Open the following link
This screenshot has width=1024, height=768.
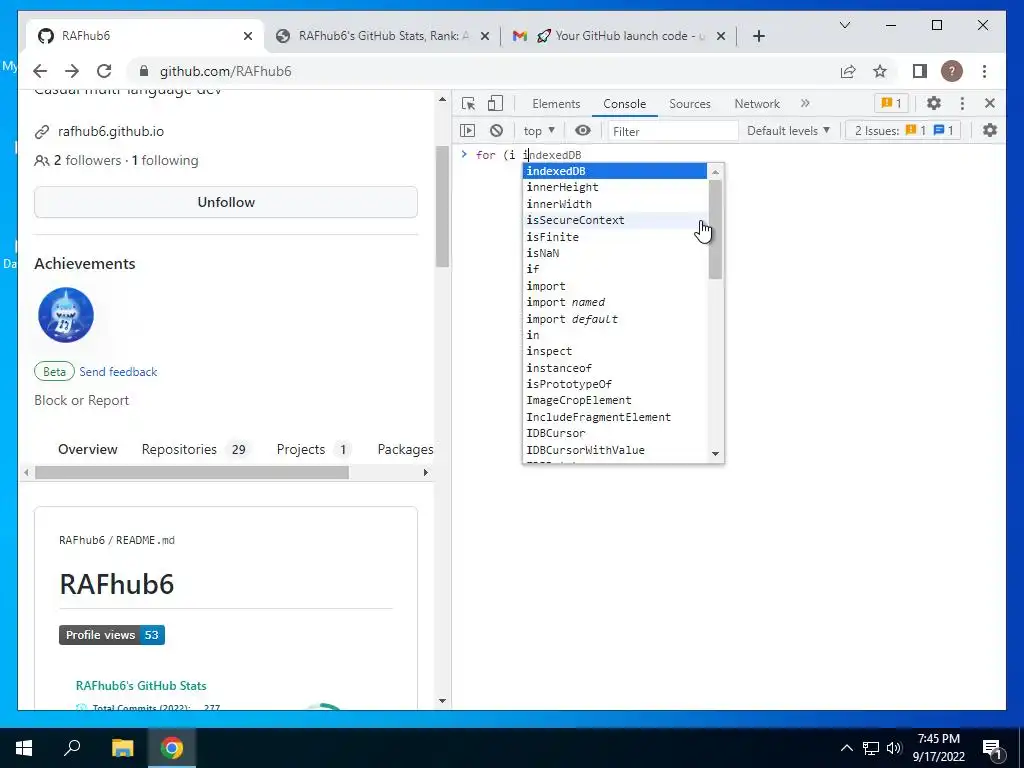(x=165, y=160)
